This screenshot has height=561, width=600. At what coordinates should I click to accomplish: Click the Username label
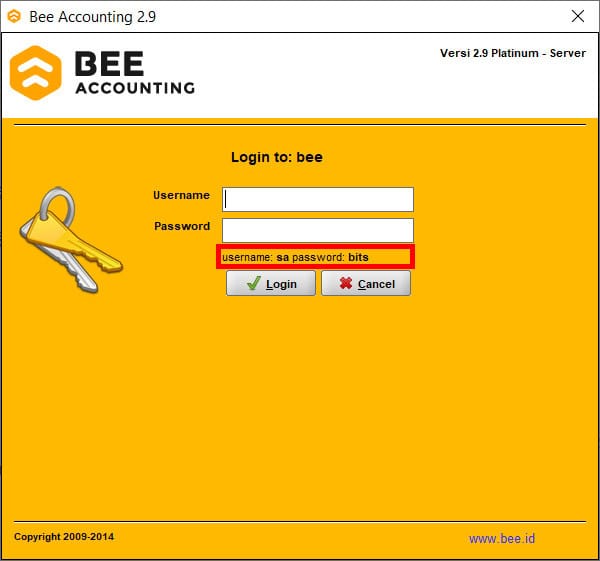pos(181,195)
